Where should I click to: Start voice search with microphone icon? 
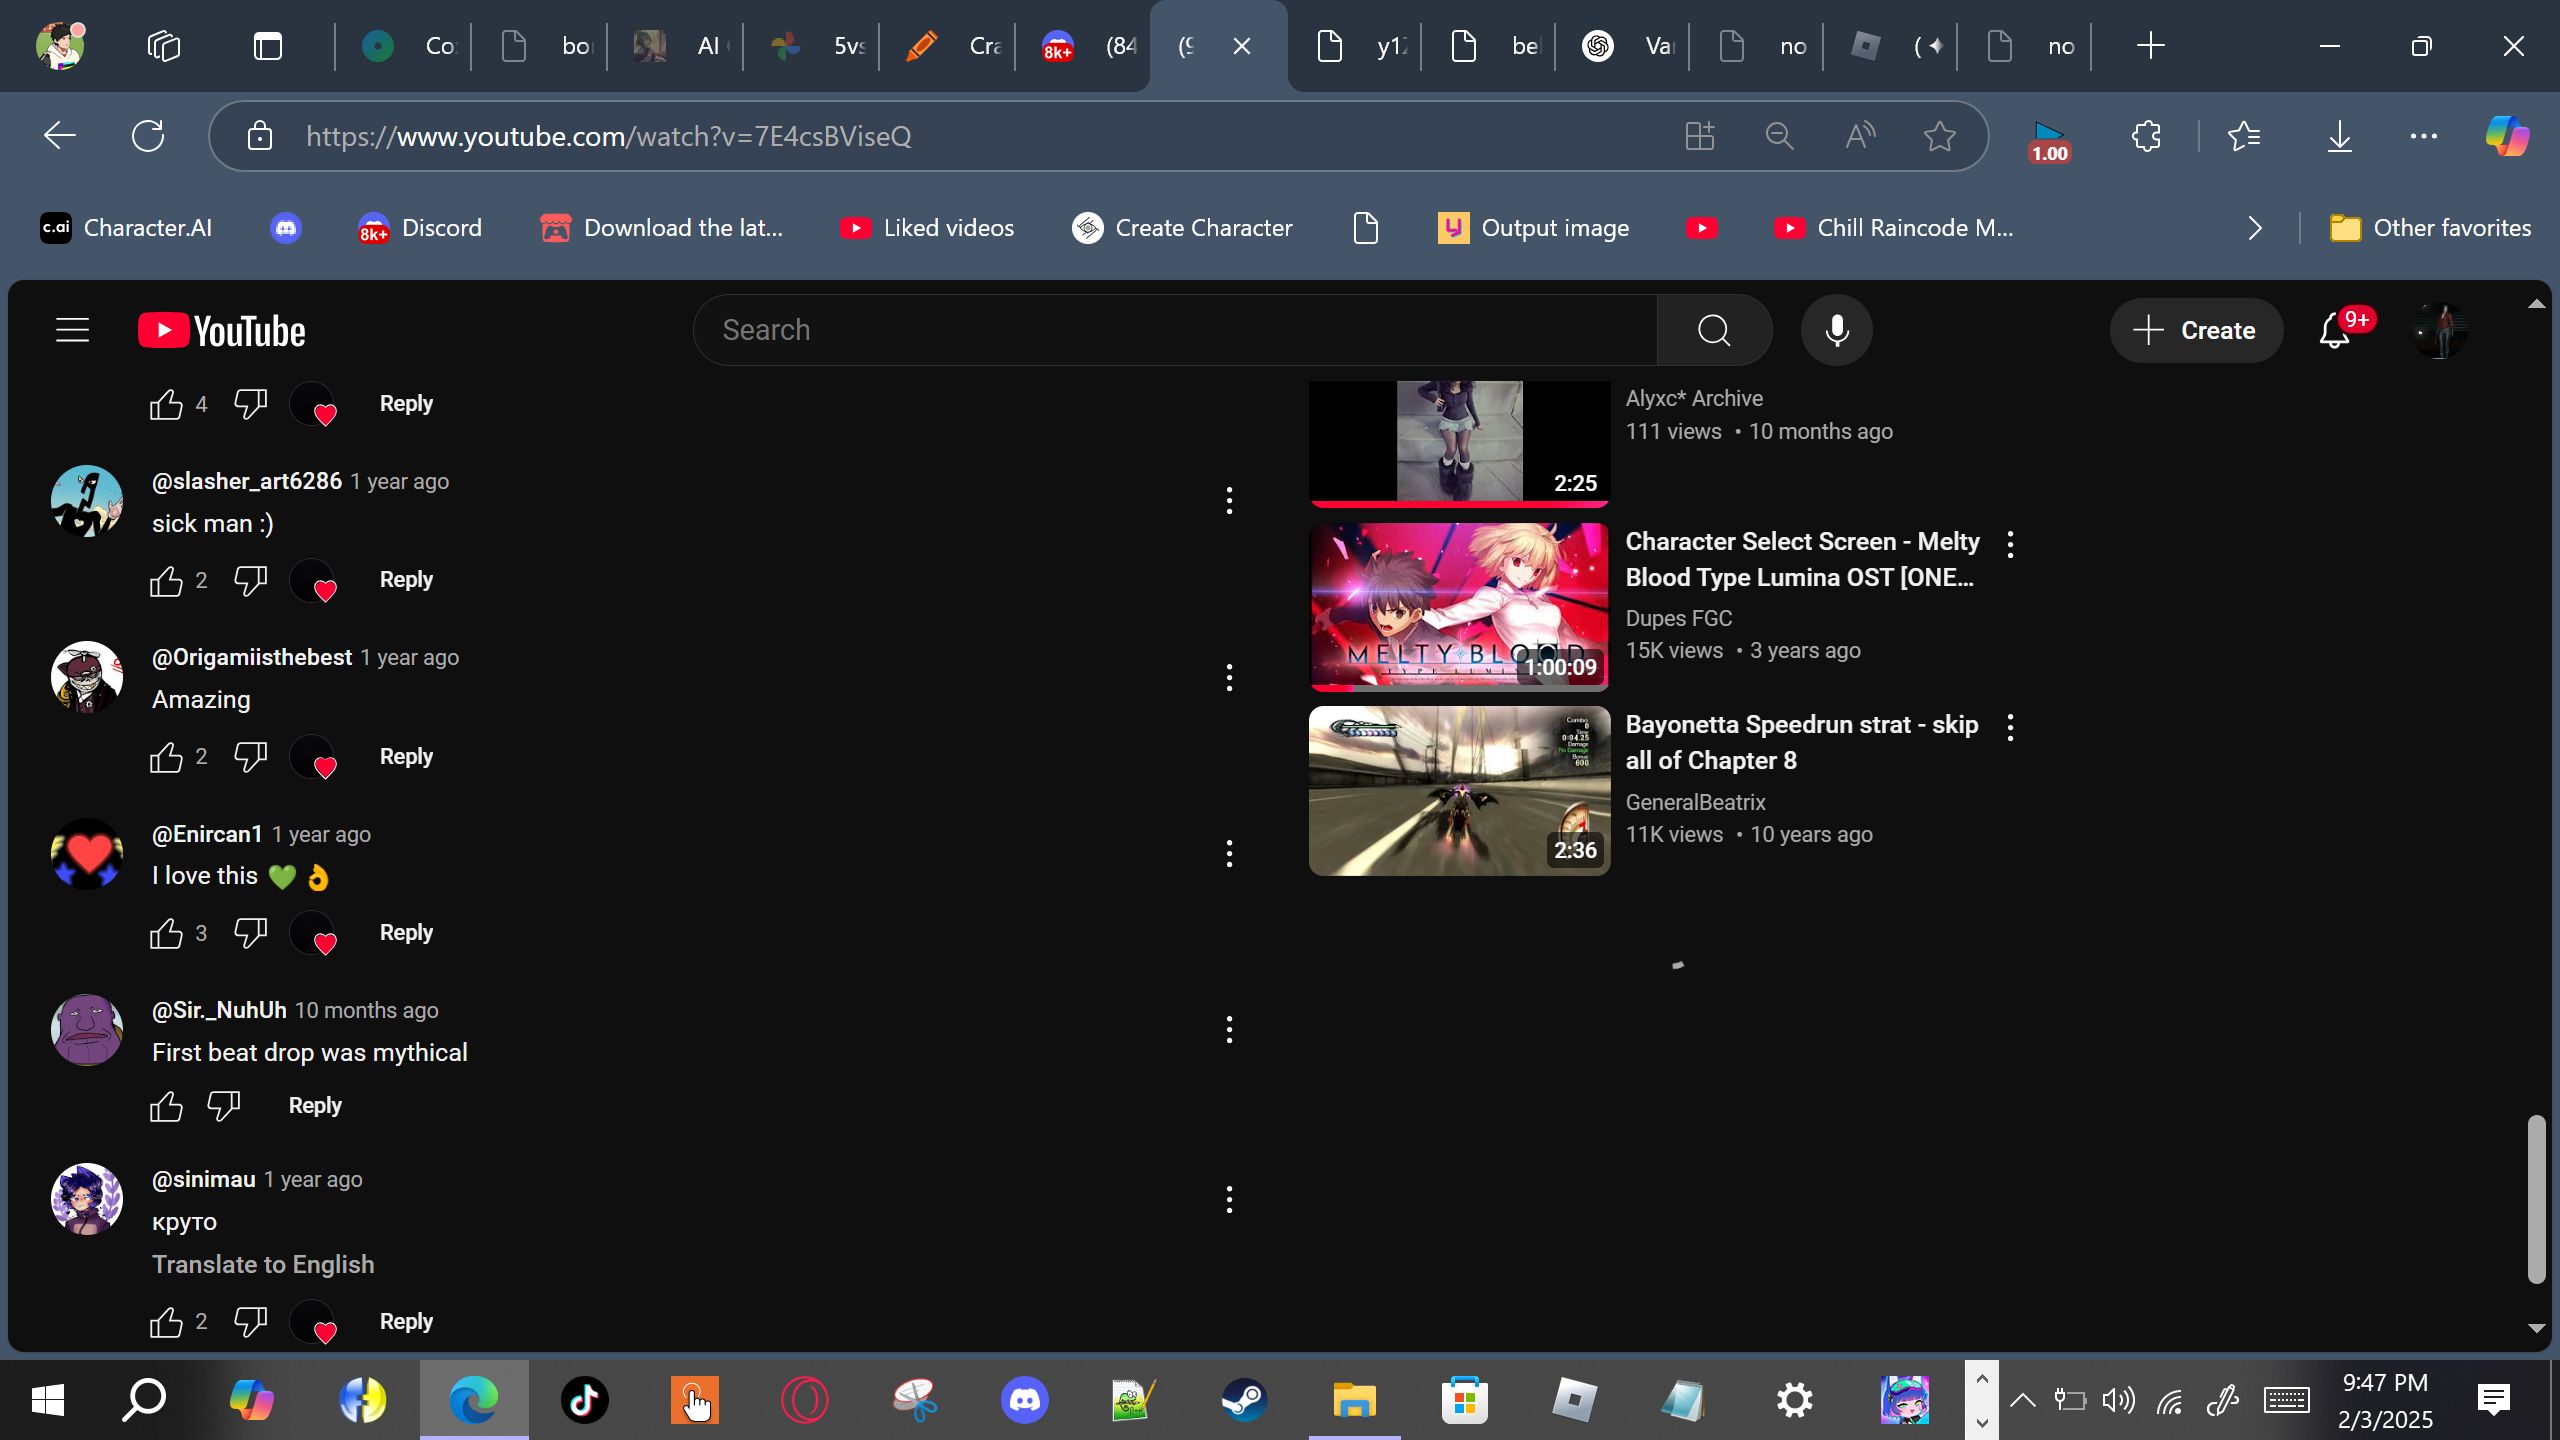pos(1836,330)
